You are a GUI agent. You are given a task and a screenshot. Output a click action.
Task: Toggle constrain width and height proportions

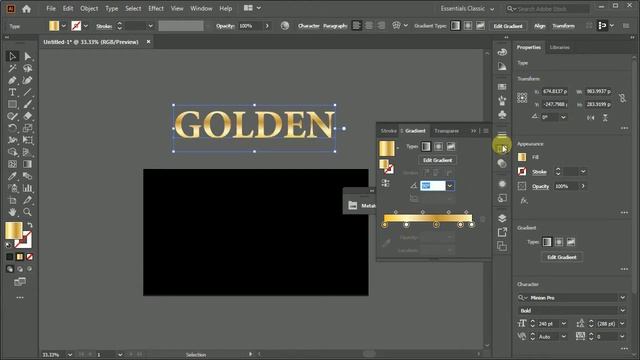coord(622,98)
